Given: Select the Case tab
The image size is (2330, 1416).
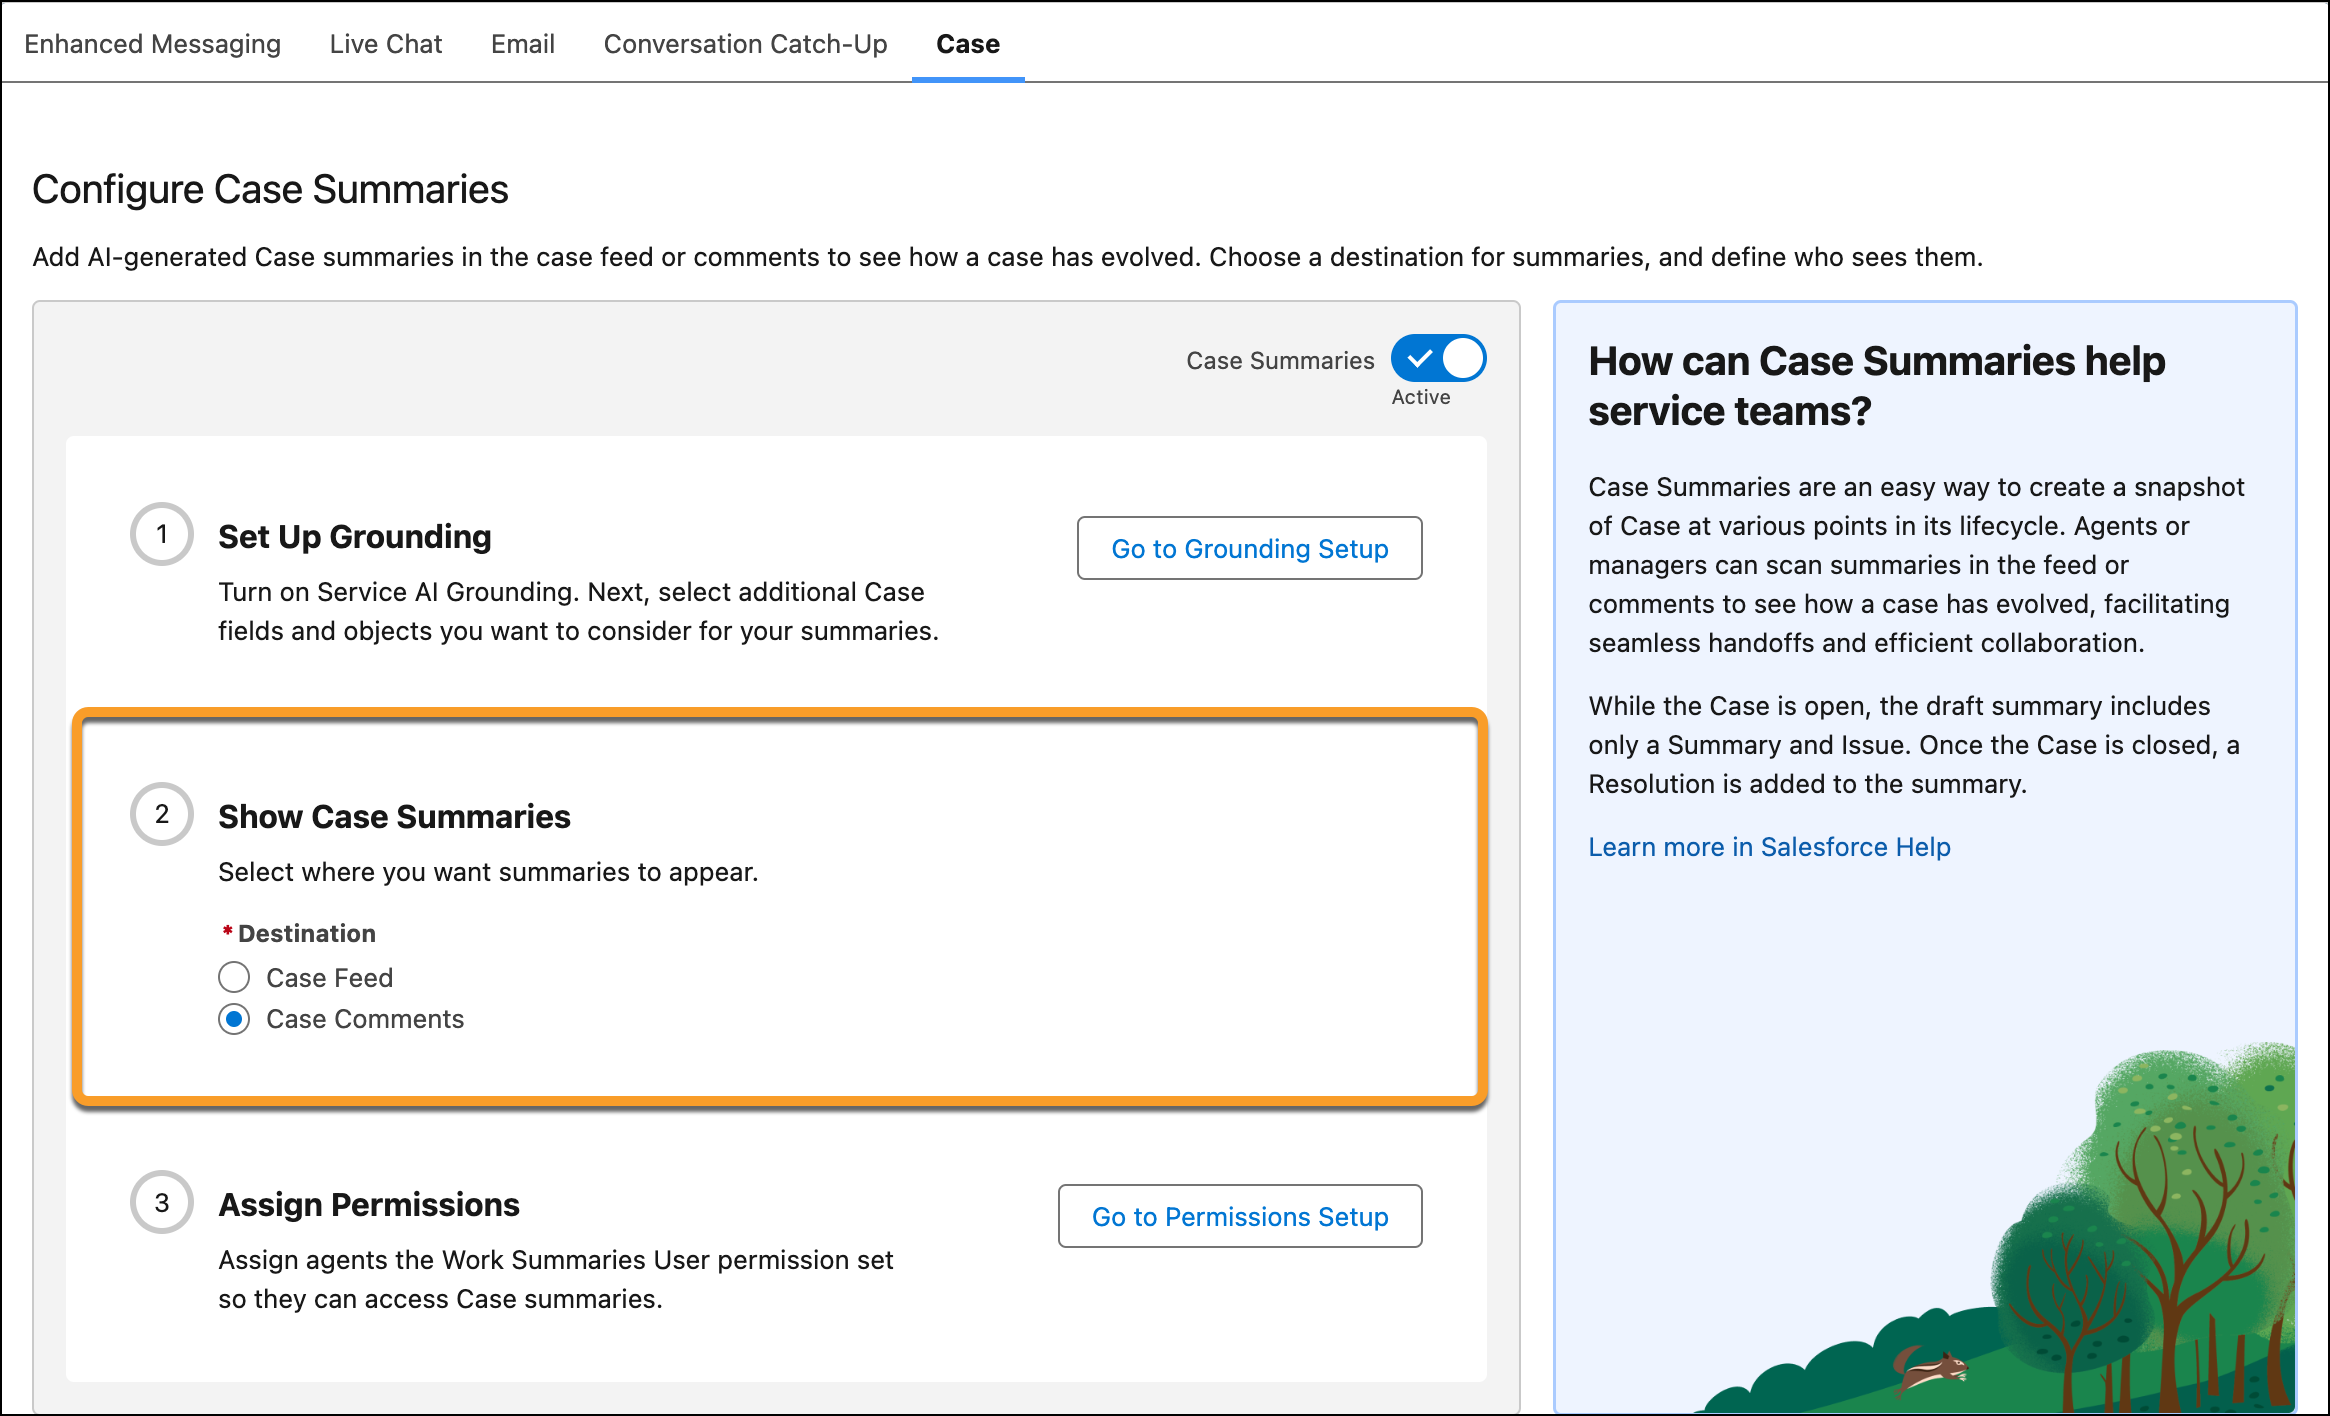Looking at the screenshot, I should click(968, 44).
